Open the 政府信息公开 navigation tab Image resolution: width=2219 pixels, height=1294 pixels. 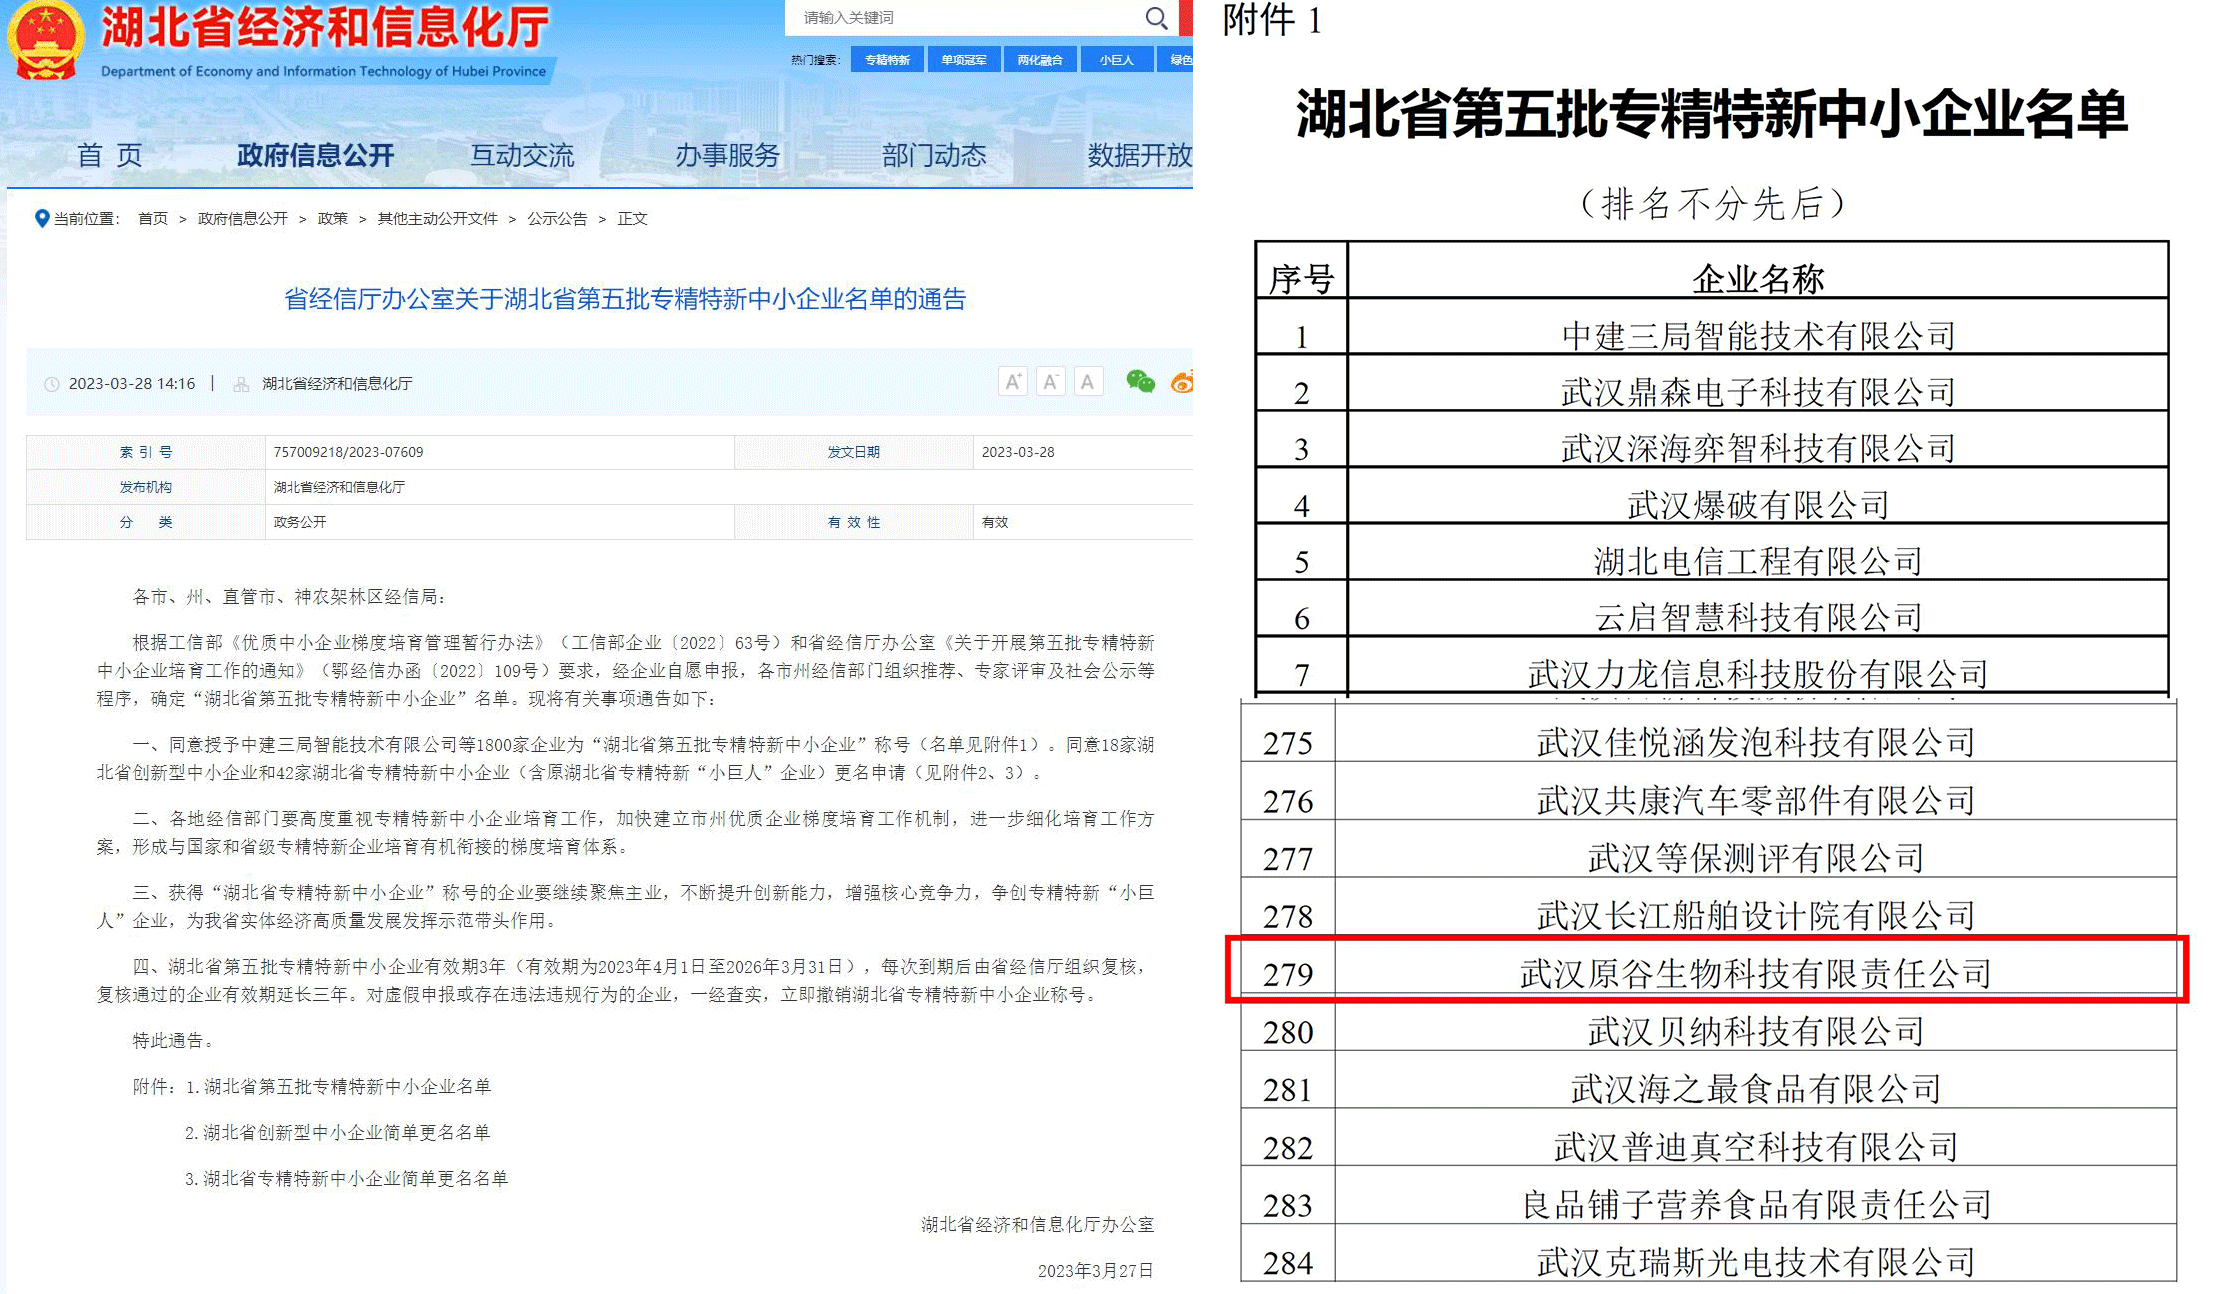tap(315, 155)
